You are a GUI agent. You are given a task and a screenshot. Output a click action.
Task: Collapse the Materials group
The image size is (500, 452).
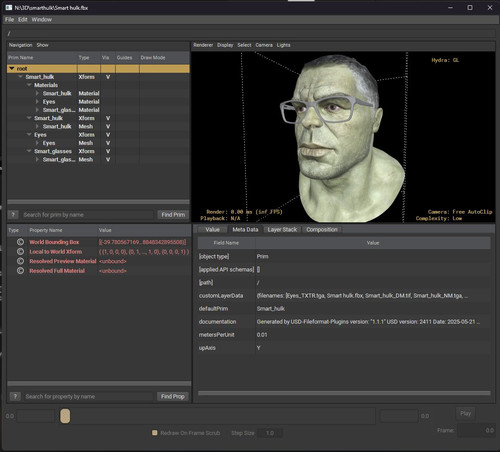pos(29,85)
